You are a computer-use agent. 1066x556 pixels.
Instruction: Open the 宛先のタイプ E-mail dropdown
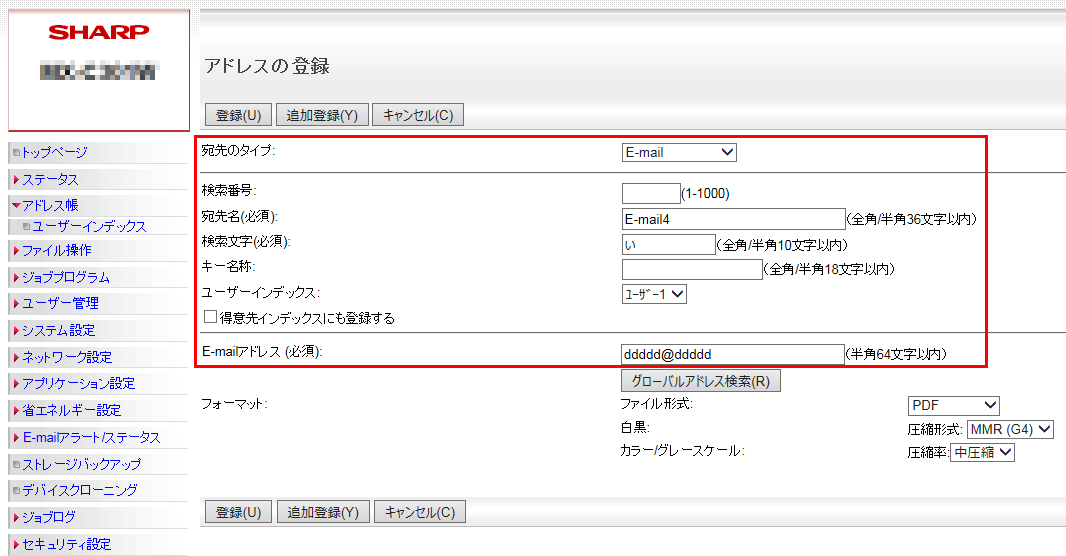point(679,153)
